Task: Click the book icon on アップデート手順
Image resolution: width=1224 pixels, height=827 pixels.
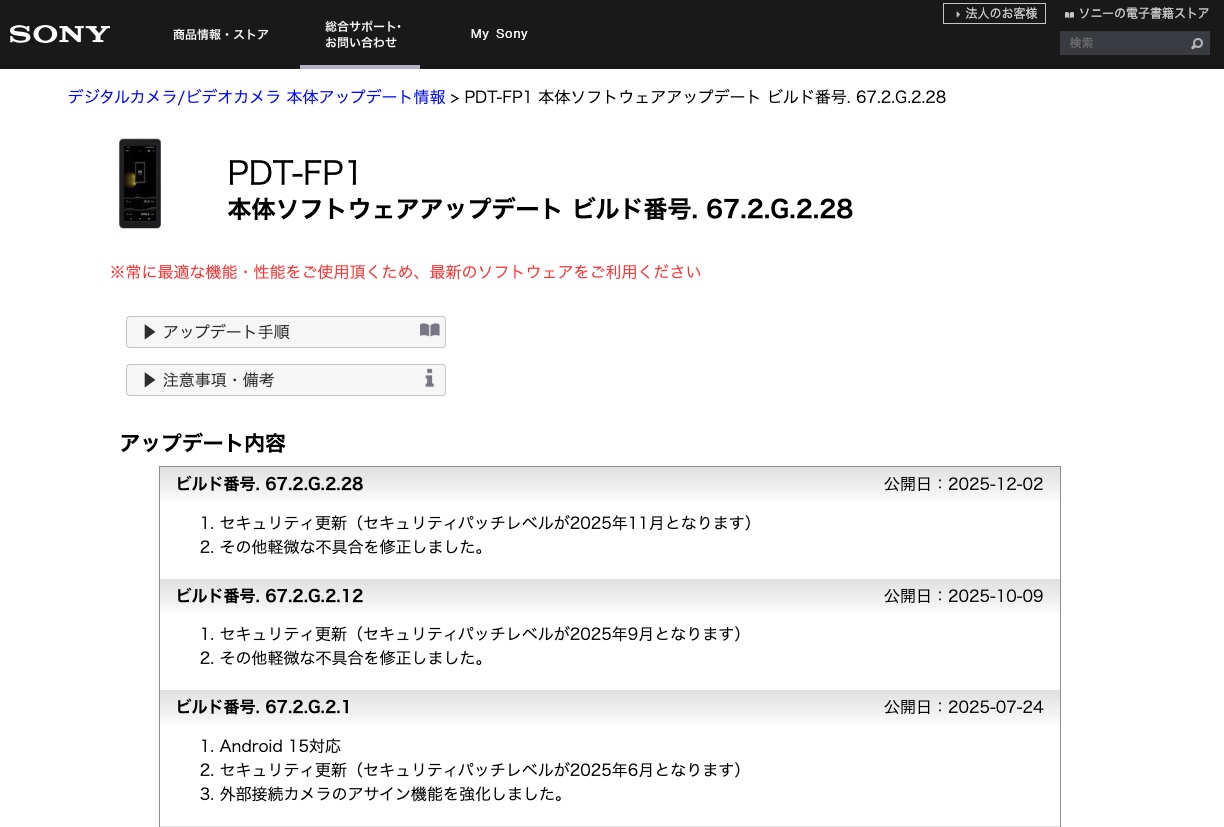Action: [429, 331]
